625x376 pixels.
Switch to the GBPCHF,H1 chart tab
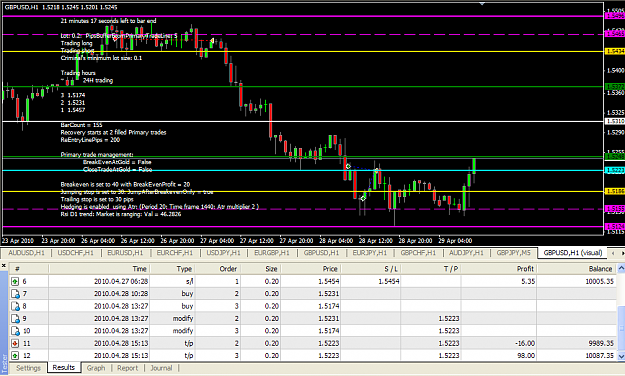(418, 253)
